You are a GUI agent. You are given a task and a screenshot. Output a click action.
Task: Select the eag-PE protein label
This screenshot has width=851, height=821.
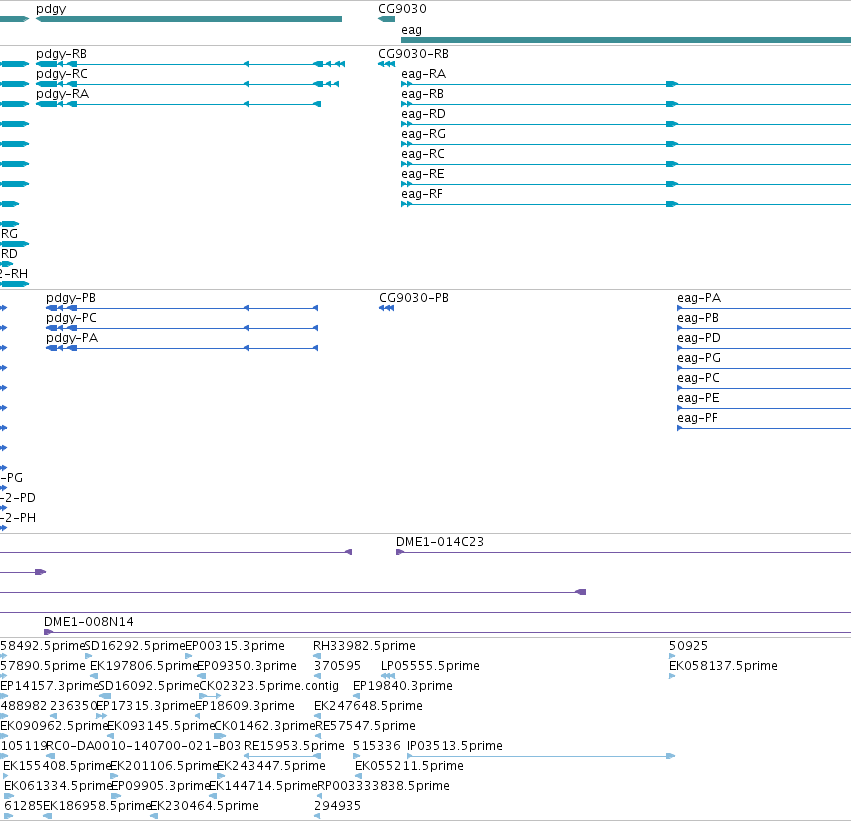[698, 398]
